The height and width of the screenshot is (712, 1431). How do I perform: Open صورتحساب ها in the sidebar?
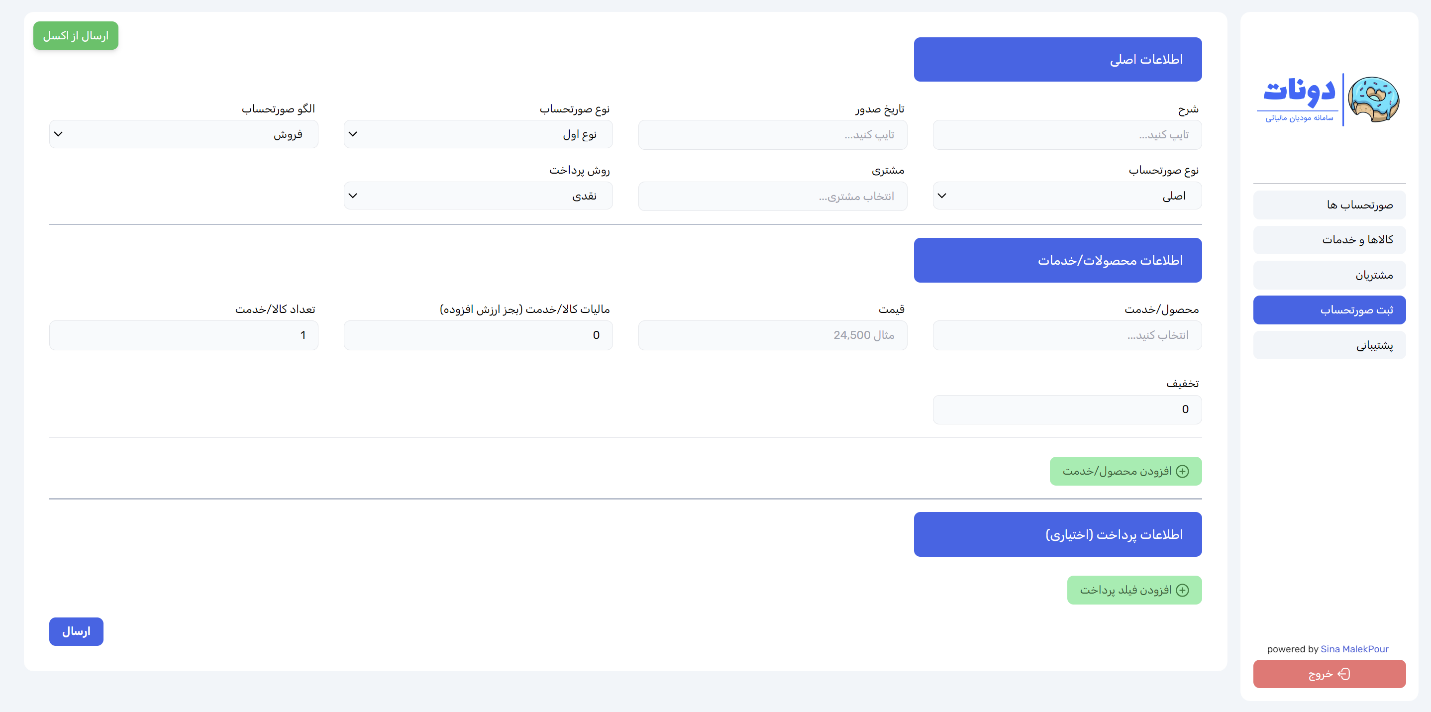point(1329,205)
